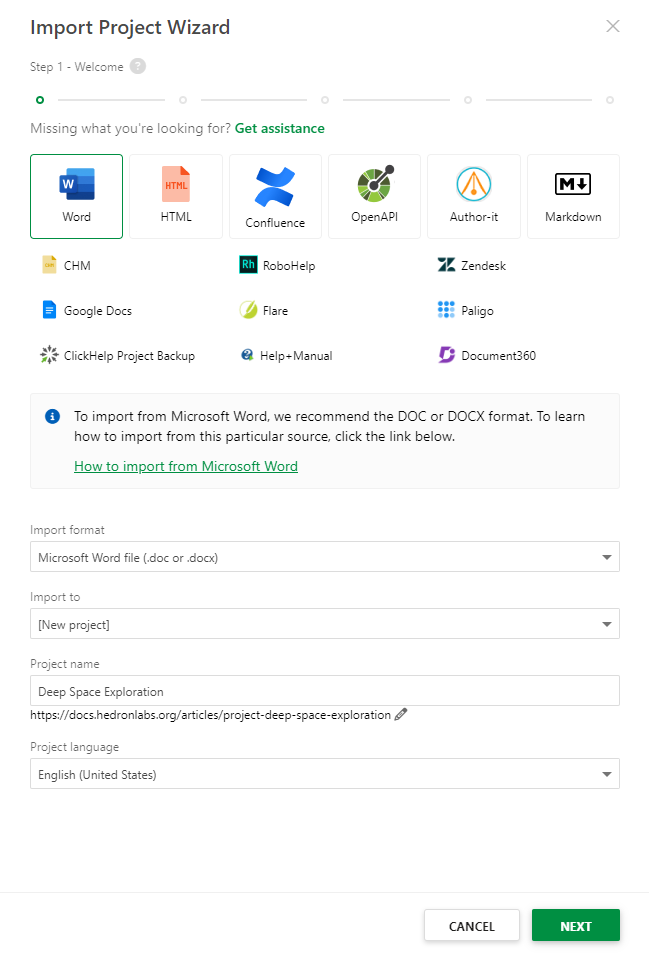The image size is (649, 954).
Task: Pick the OpenAPI import option
Action: click(374, 196)
